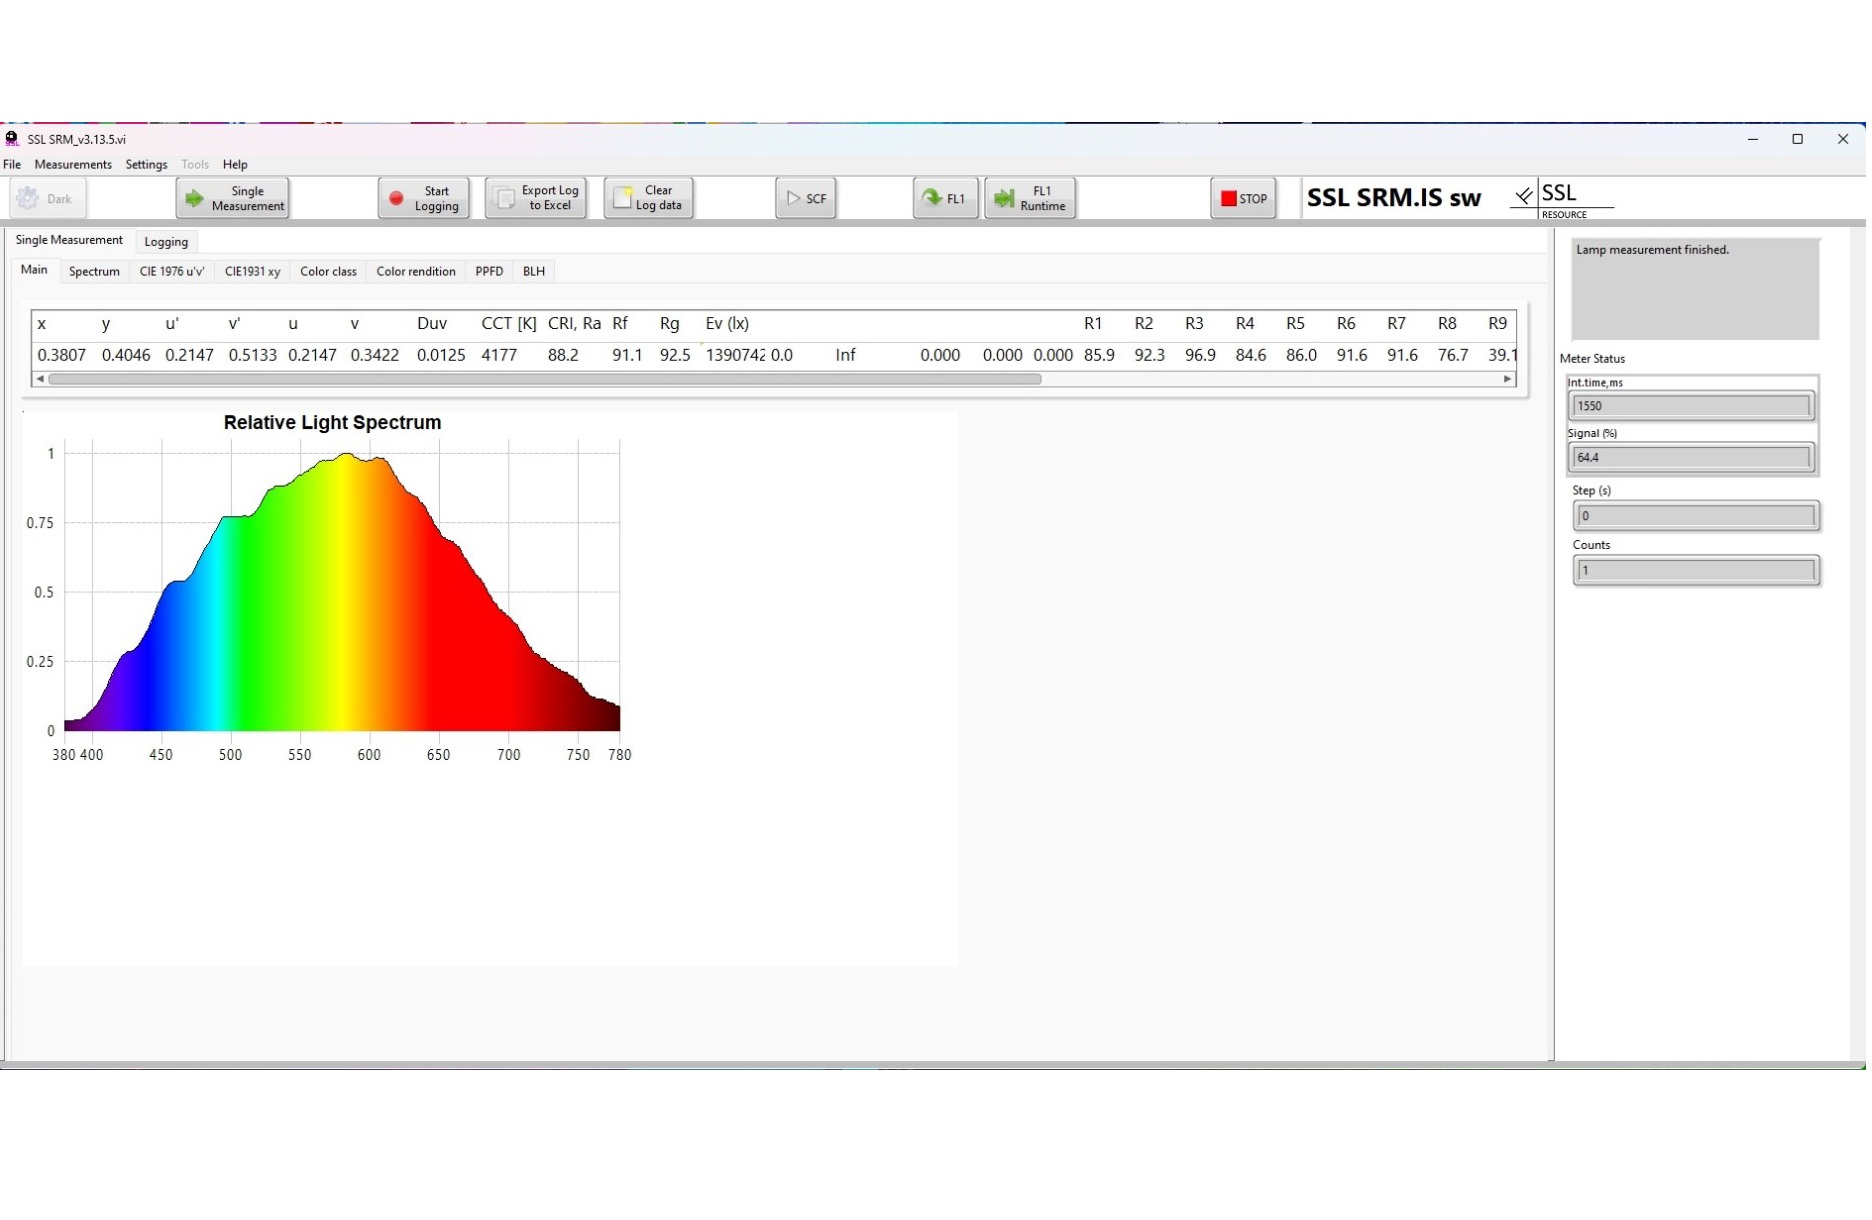
Task: Click the results table left scroll arrow
Action: [x=40, y=380]
